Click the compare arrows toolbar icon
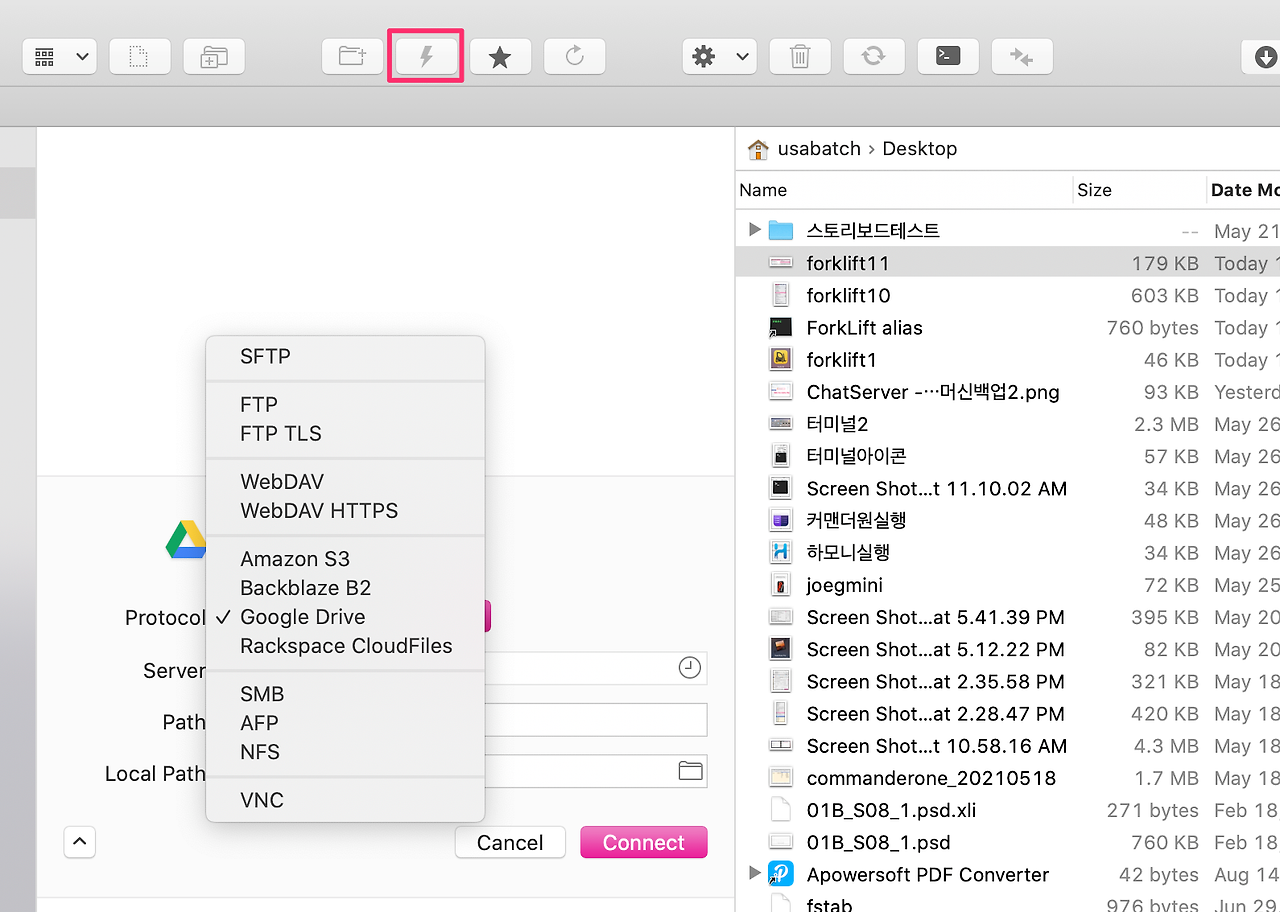This screenshot has width=1280, height=912. tap(1022, 57)
